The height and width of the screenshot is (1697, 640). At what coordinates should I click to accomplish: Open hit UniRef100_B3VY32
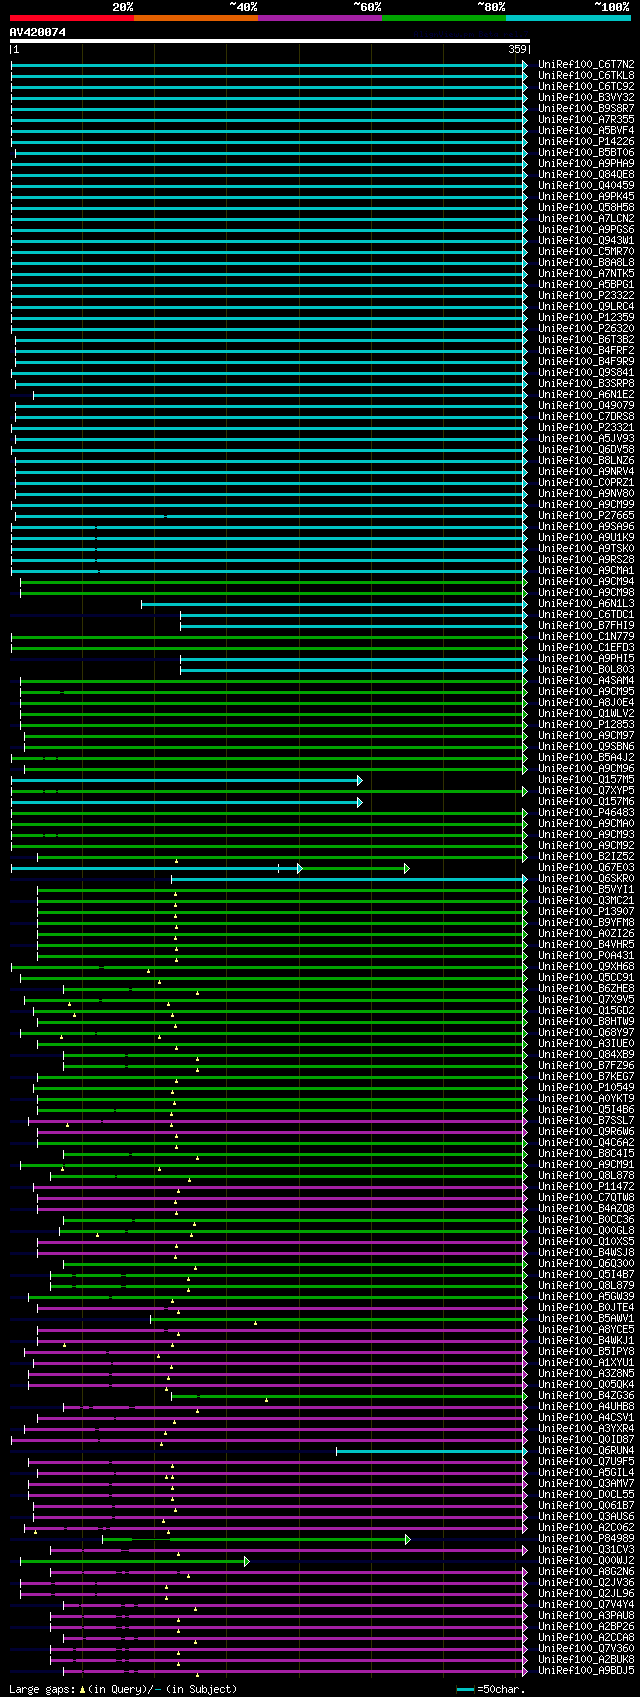click(x=586, y=97)
